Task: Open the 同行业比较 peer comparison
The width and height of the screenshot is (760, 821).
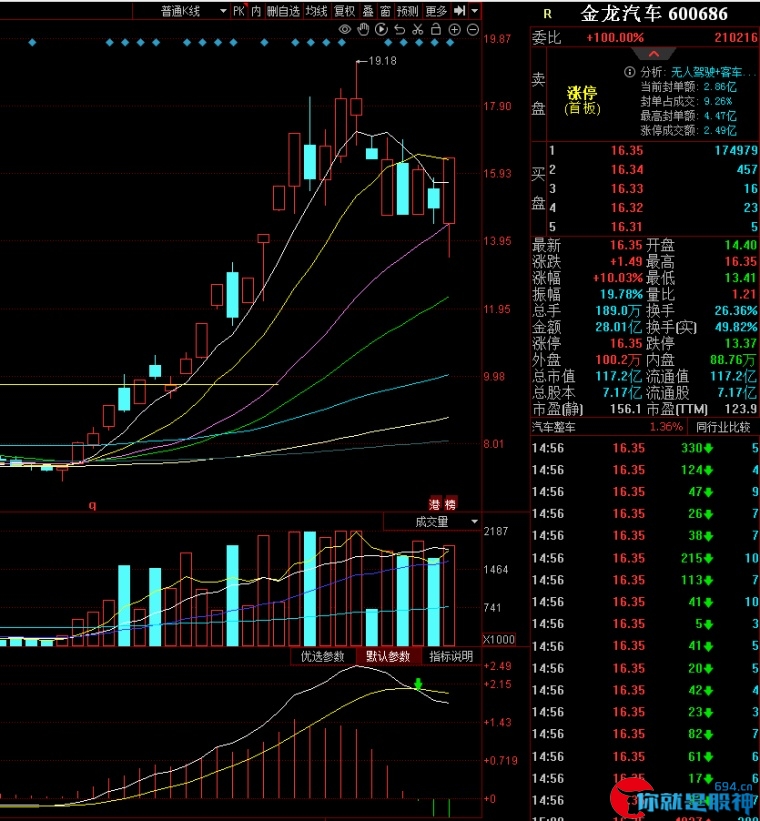Action: [723, 427]
